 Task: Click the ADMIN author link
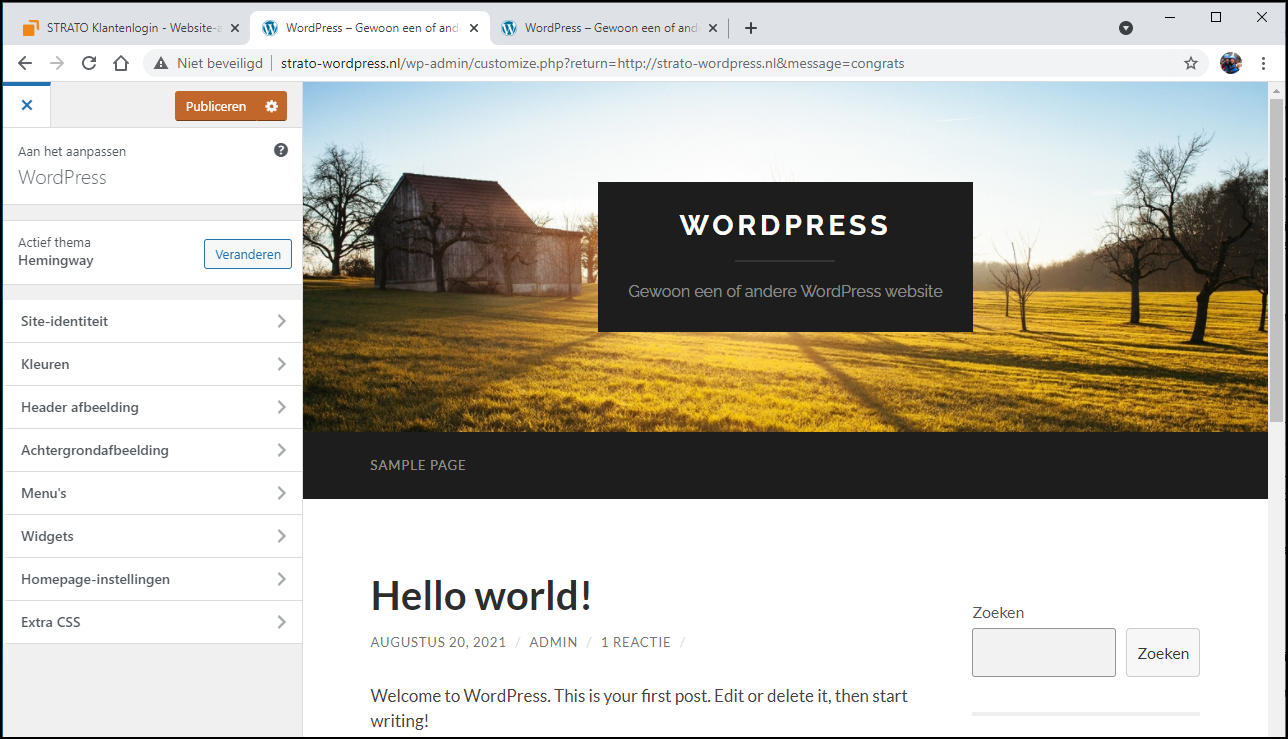click(553, 642)
